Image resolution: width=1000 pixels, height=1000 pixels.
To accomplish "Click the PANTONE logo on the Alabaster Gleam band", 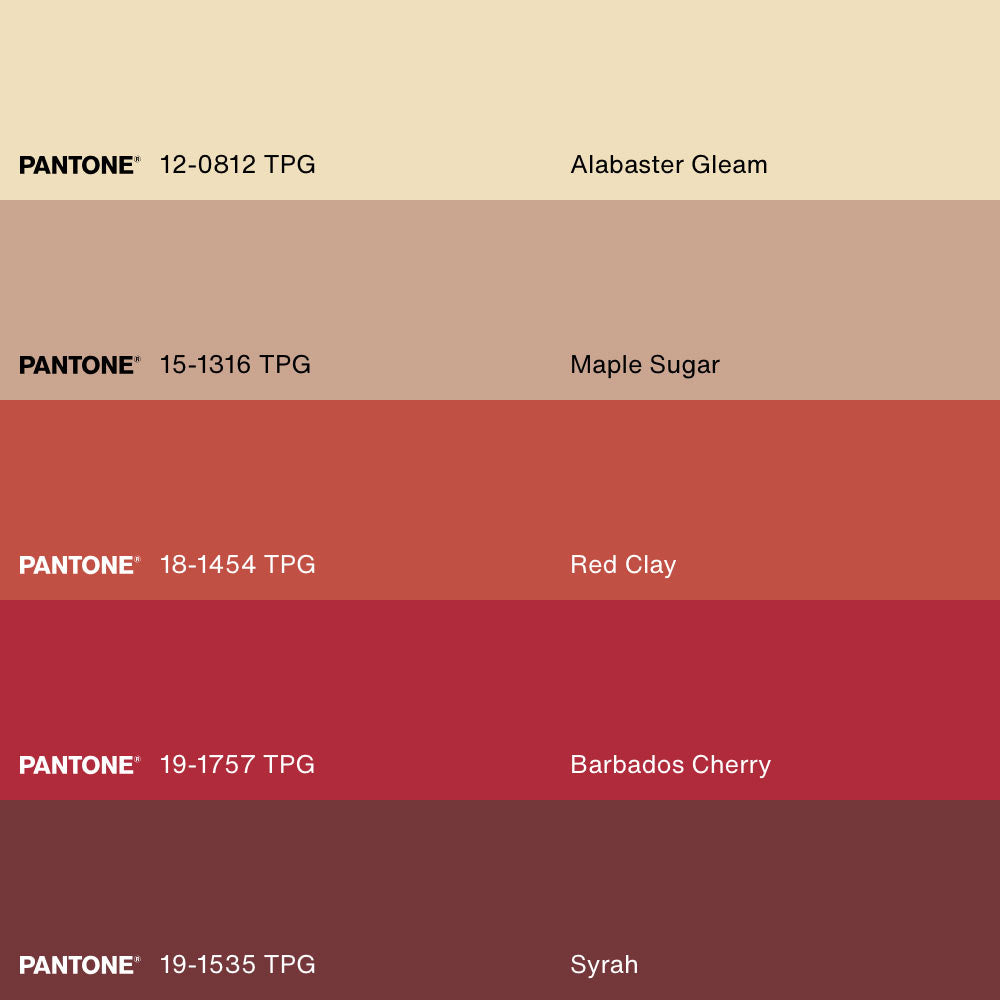I will click(x=79, y=165).
